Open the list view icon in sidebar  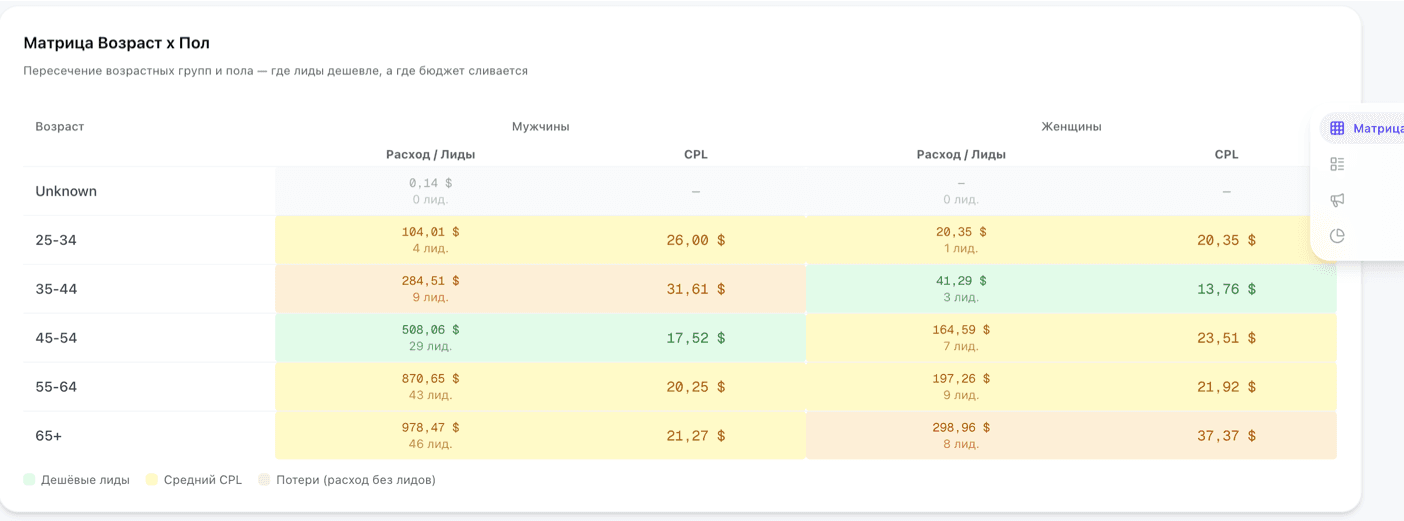1337,164
